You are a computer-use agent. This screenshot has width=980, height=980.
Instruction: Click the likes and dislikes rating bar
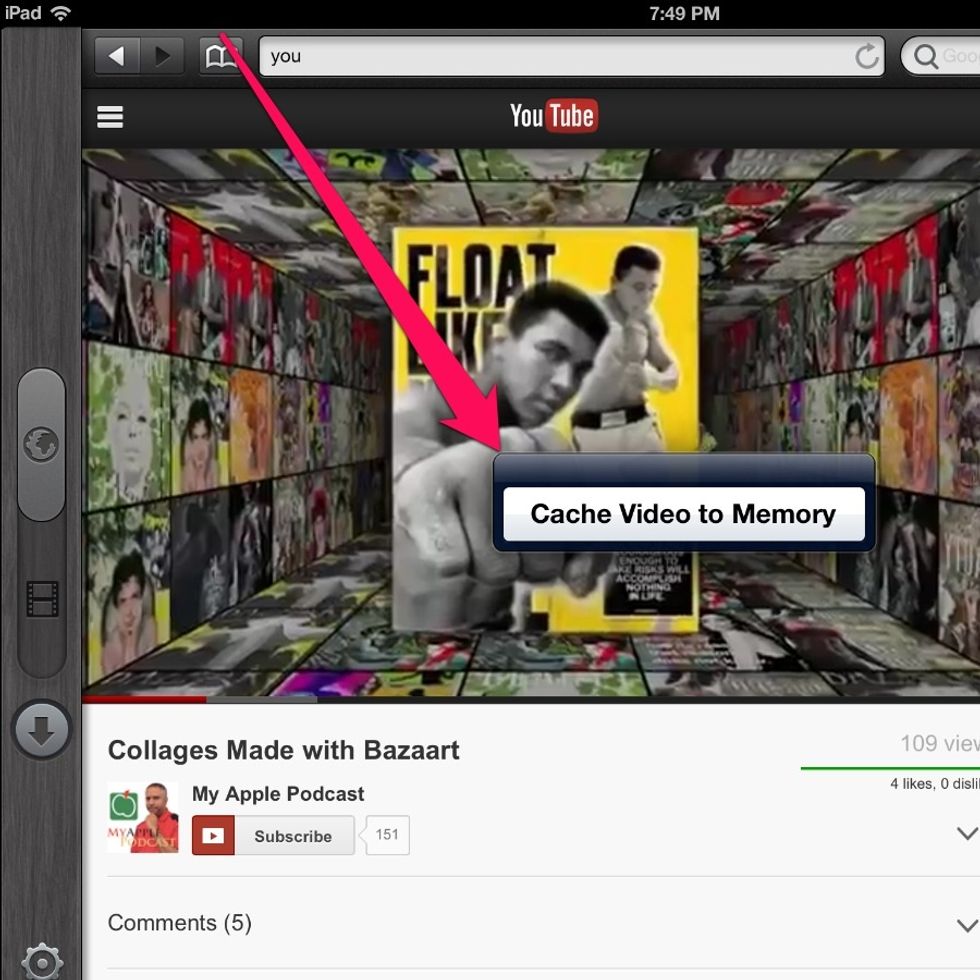point(890,768)
